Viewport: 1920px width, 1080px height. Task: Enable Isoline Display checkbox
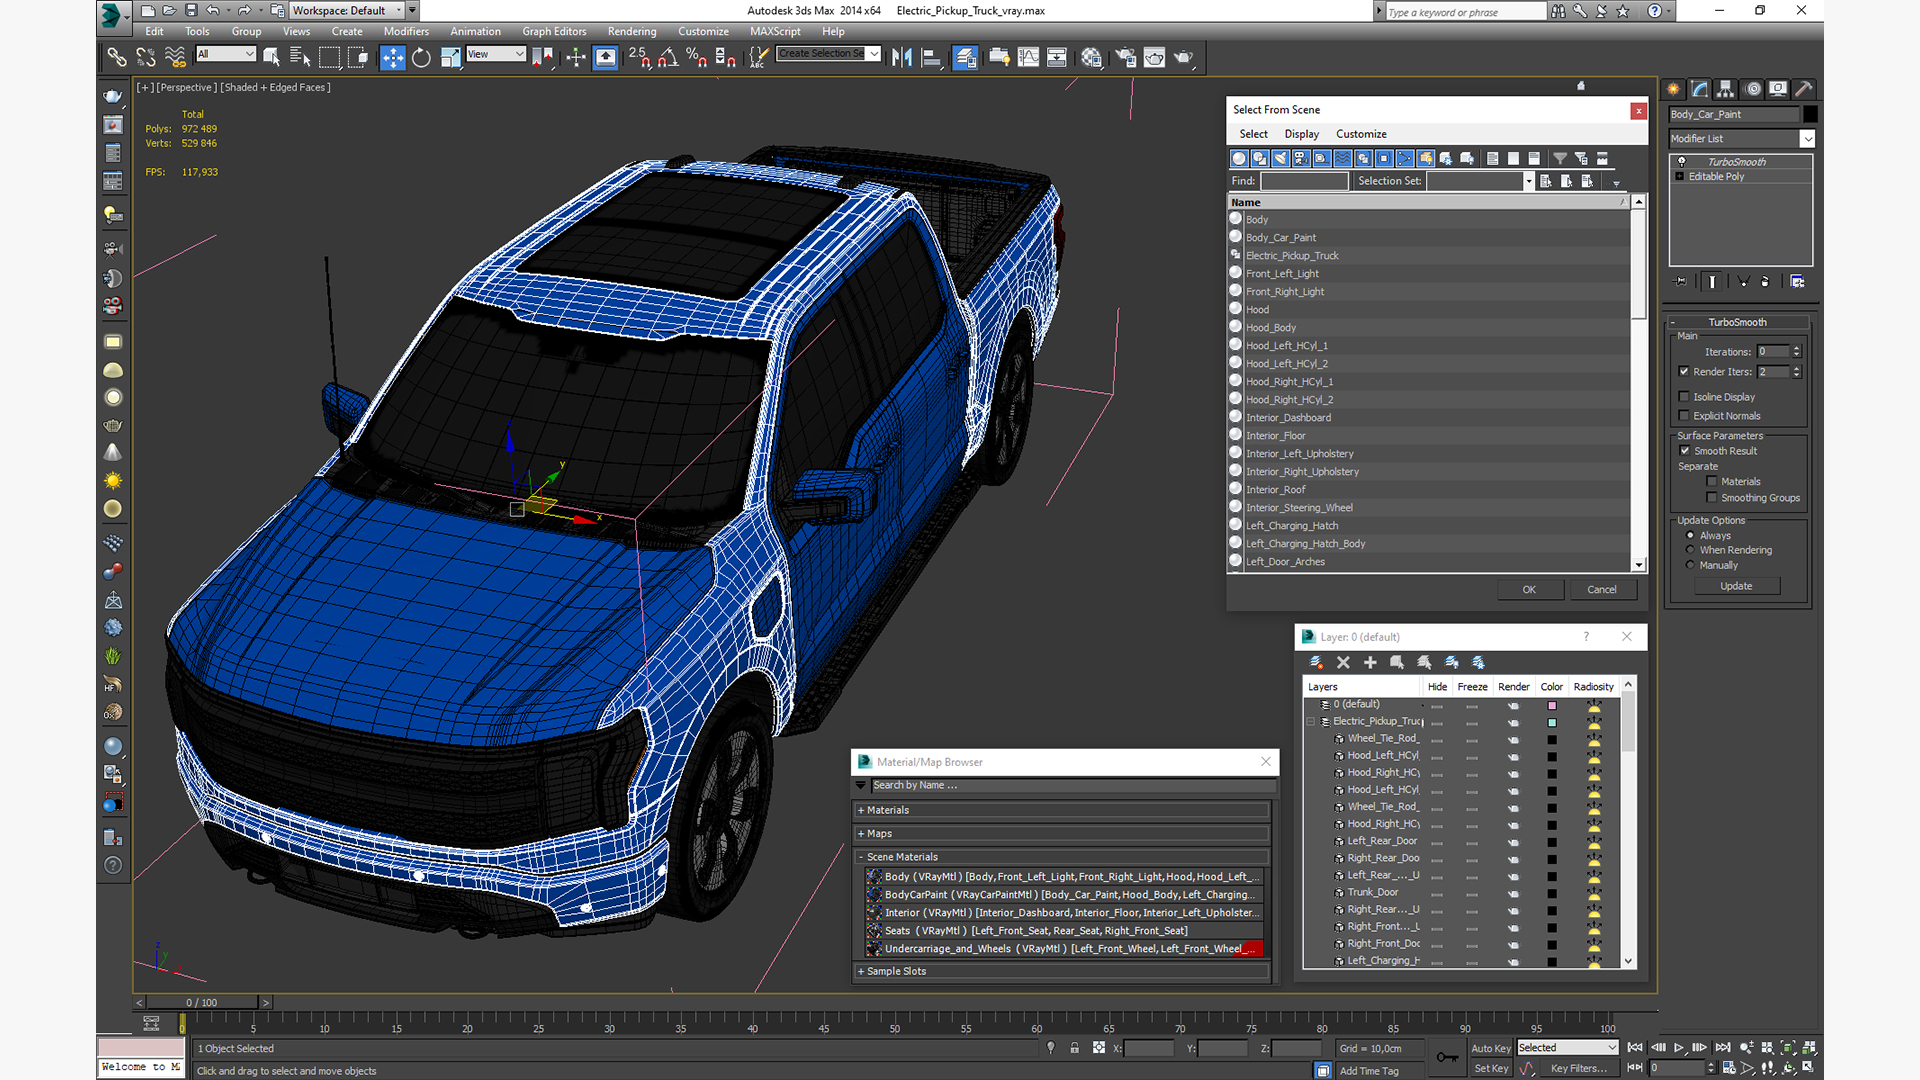click(1684, 396)
